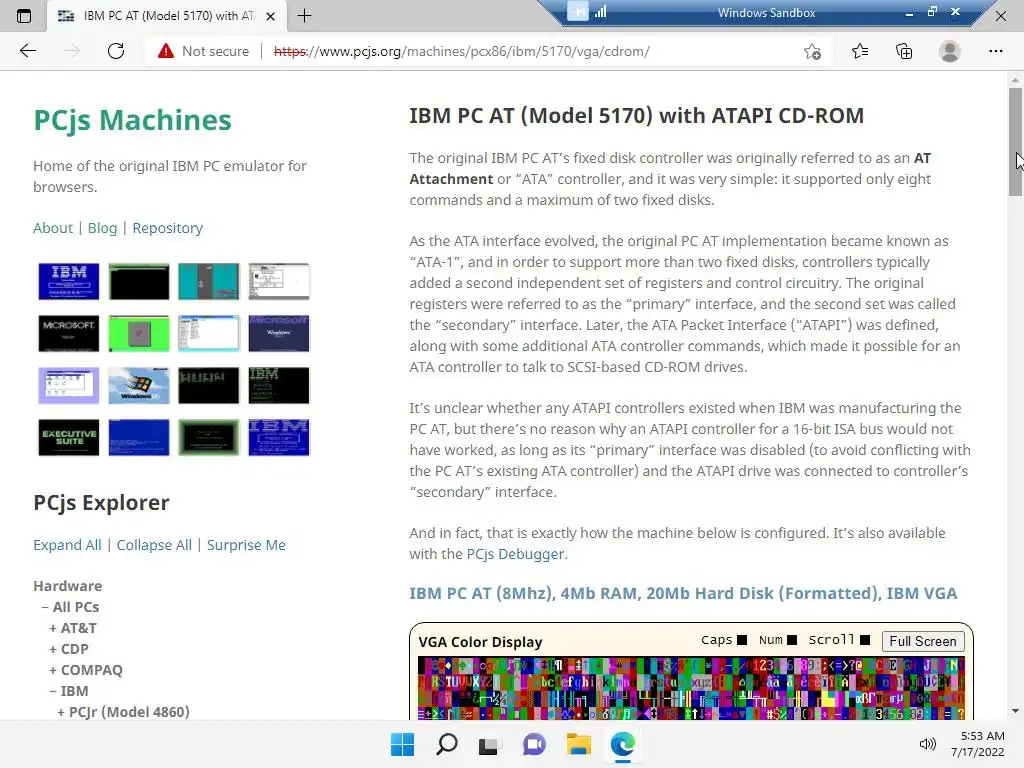Click the page vertical scrollbar thumb
The height and width of the screenshot is (768, 1024).
pos(1015,142)
